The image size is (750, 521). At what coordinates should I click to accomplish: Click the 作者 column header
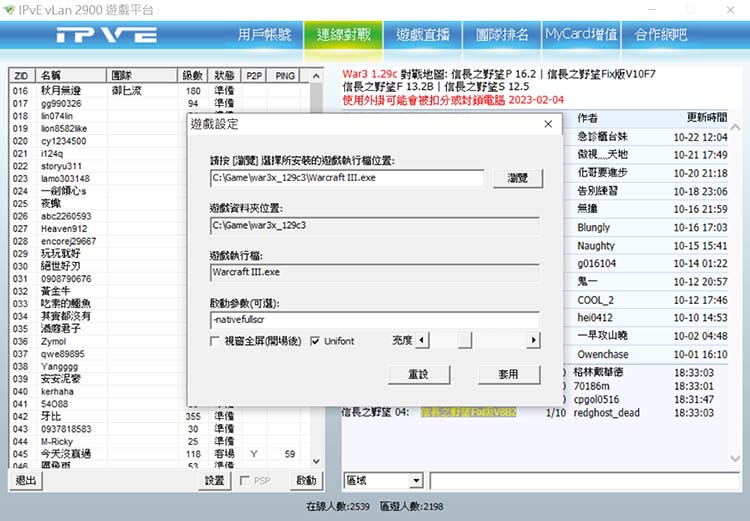[587, 118]
